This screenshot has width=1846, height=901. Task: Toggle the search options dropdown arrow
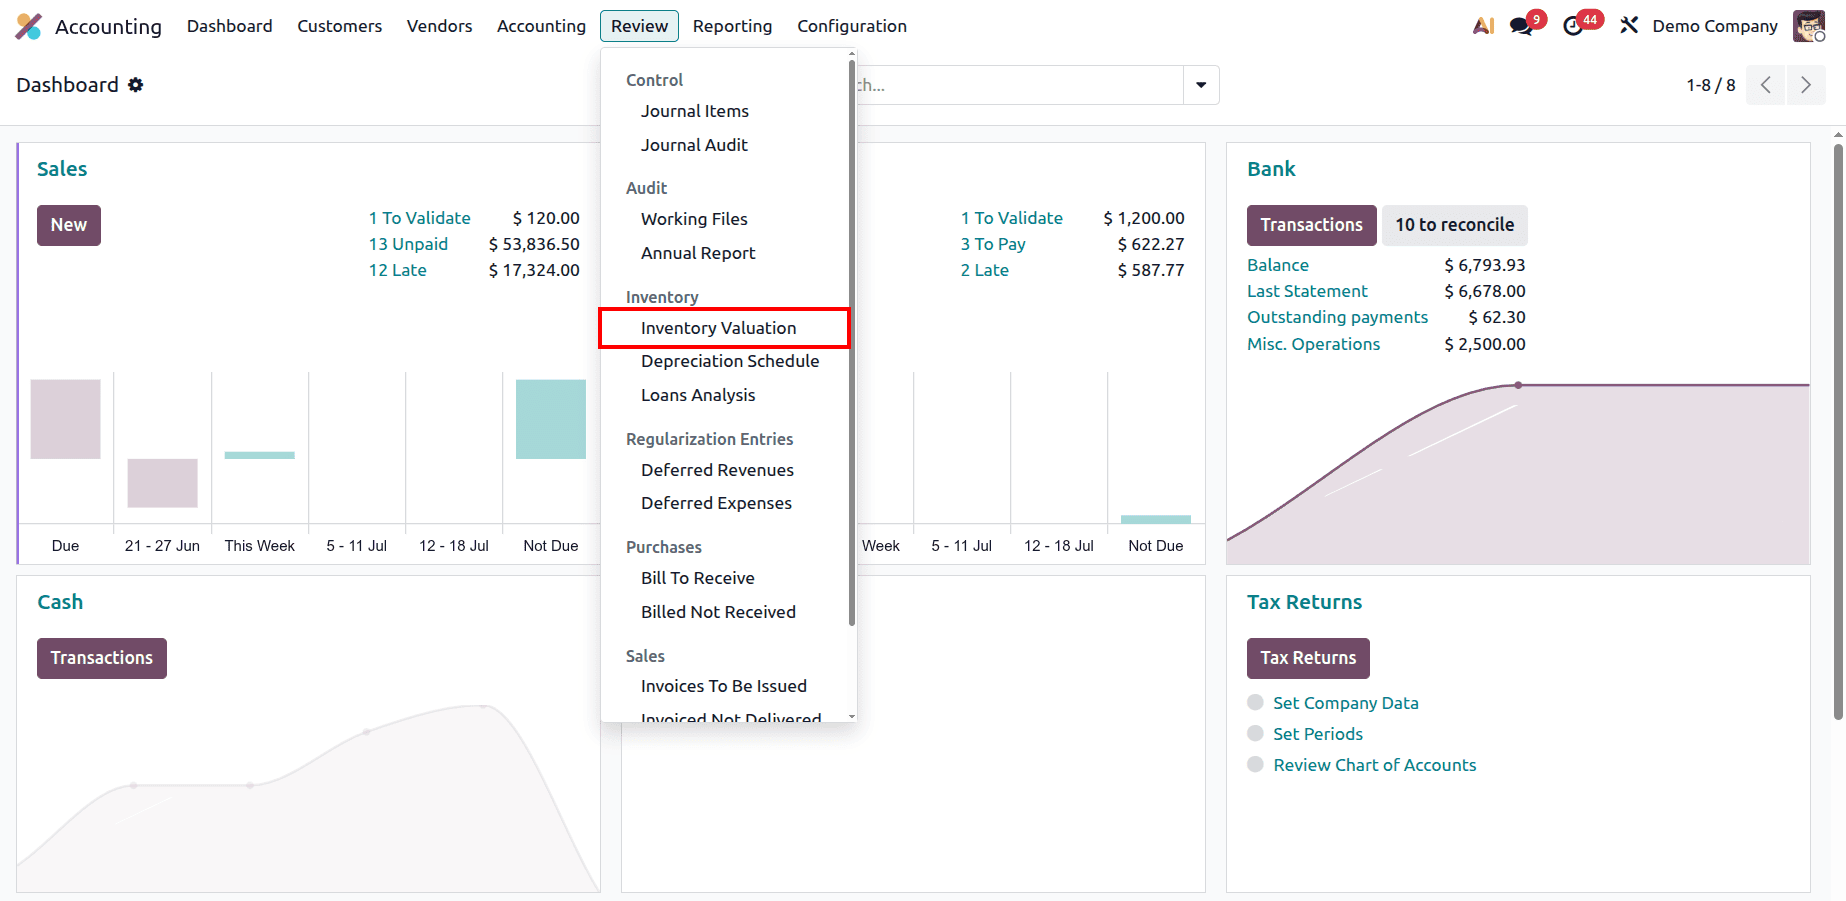pos(1201,85)
